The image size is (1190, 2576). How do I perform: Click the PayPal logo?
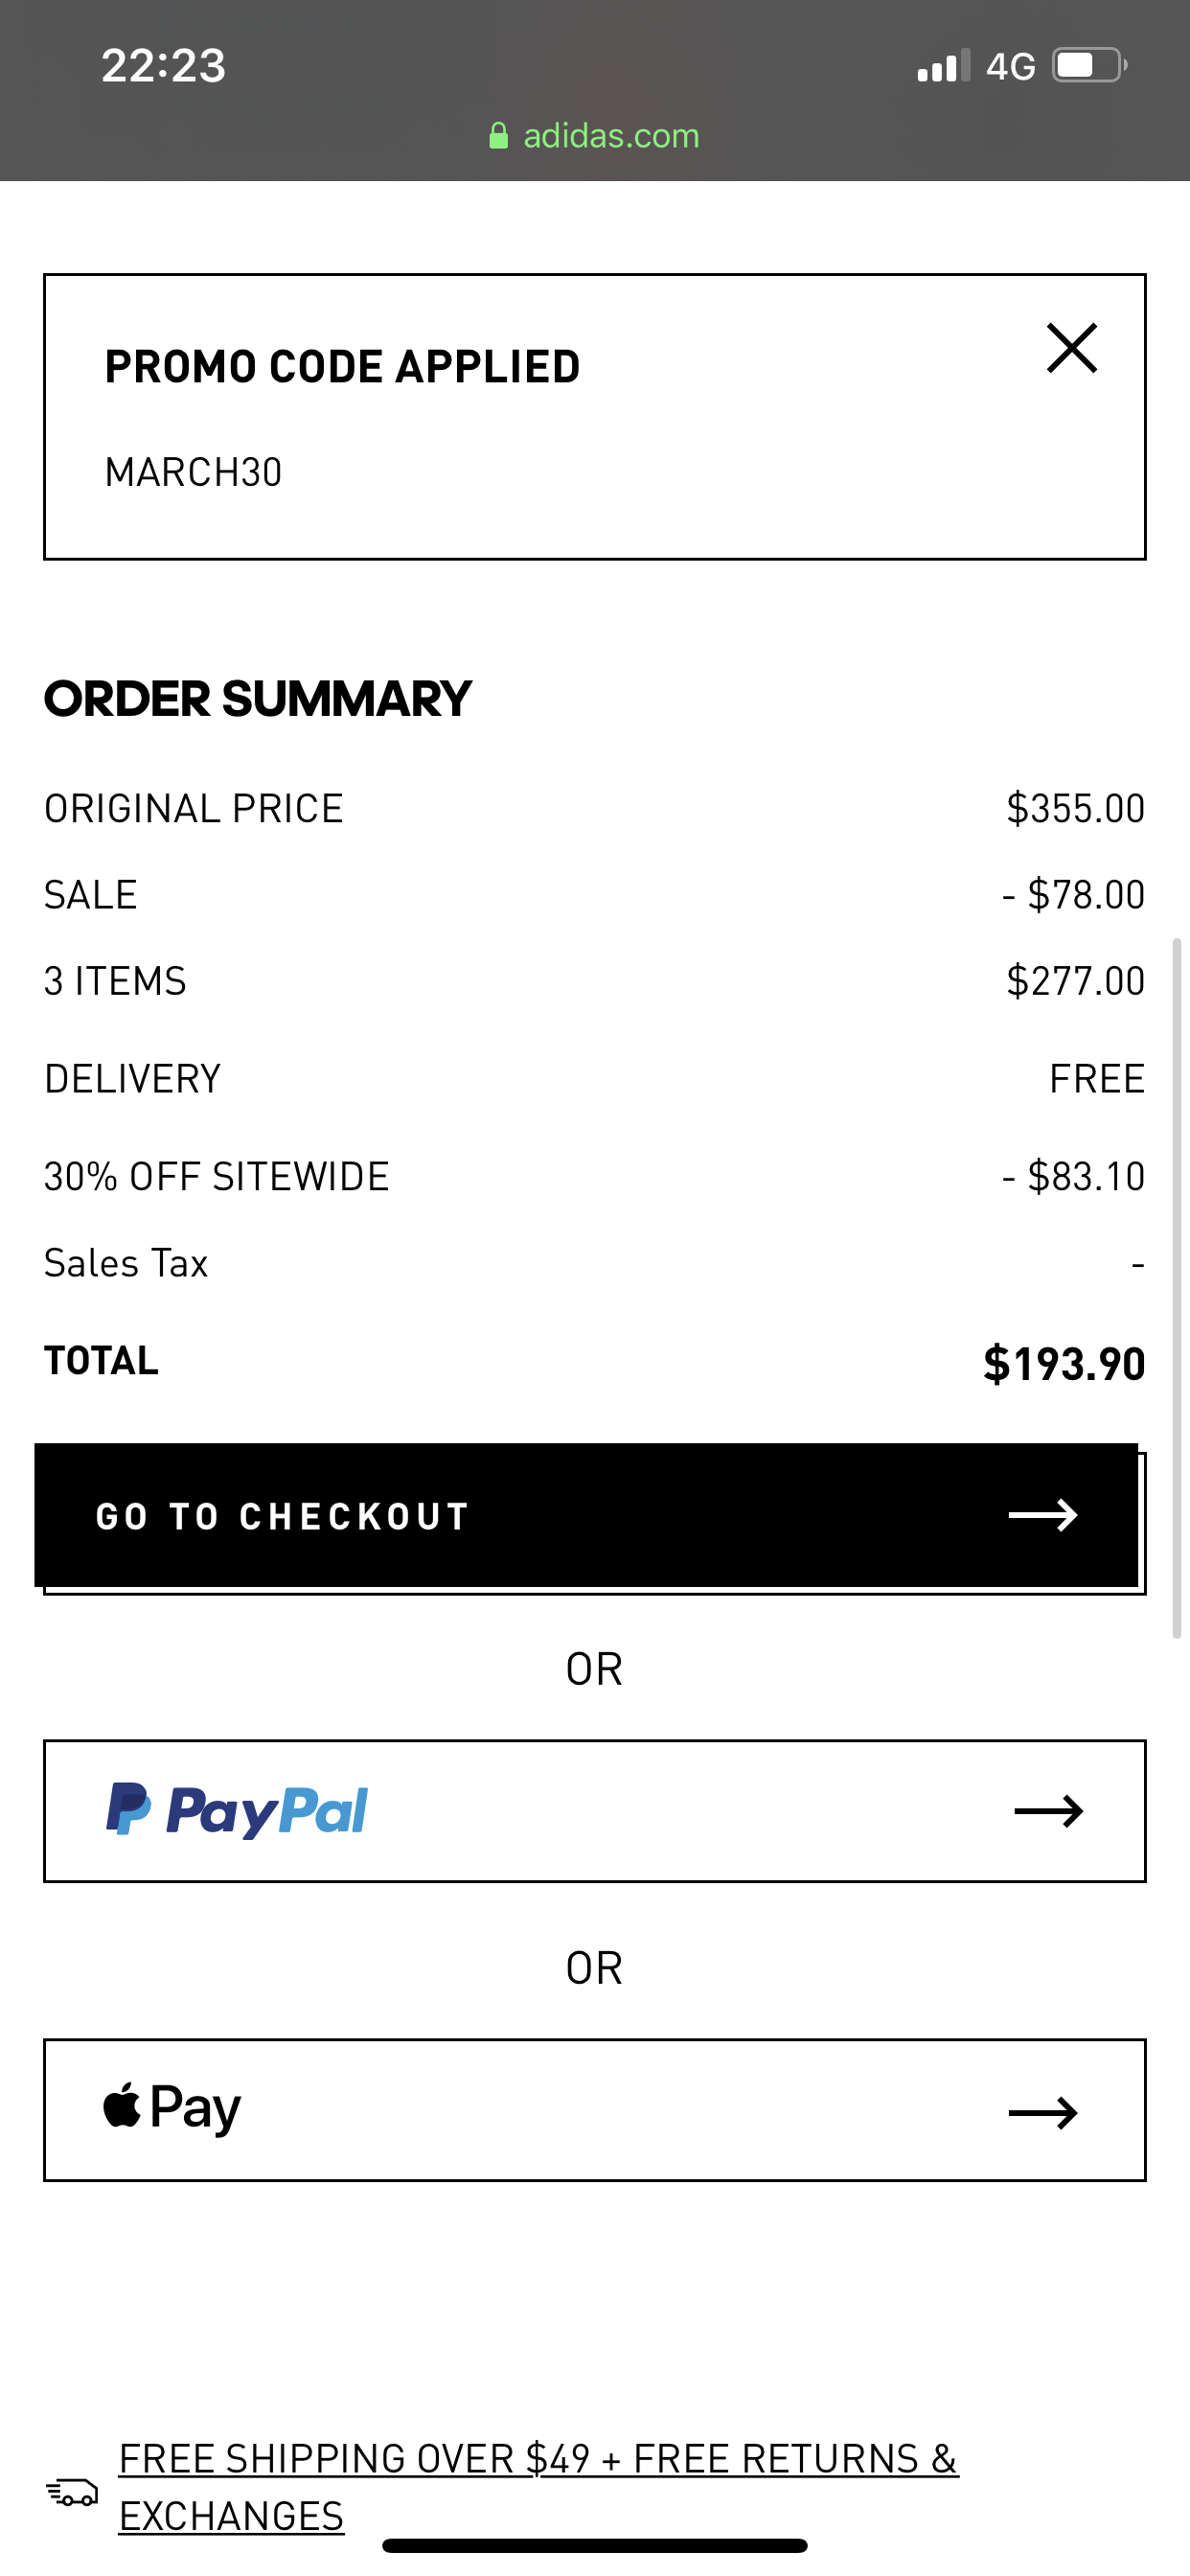pyautogui.click(x=238, y=1810)
